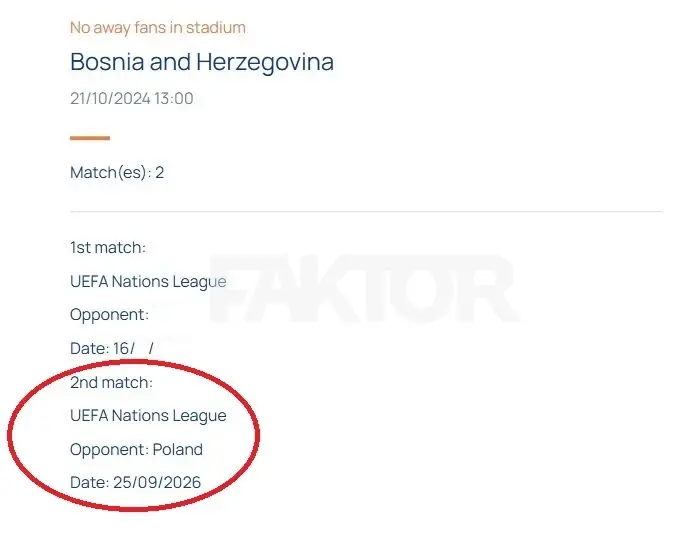This screenshot has height=539, width=692.
Task: Click the "Match(es):" label
Action: 109,173
